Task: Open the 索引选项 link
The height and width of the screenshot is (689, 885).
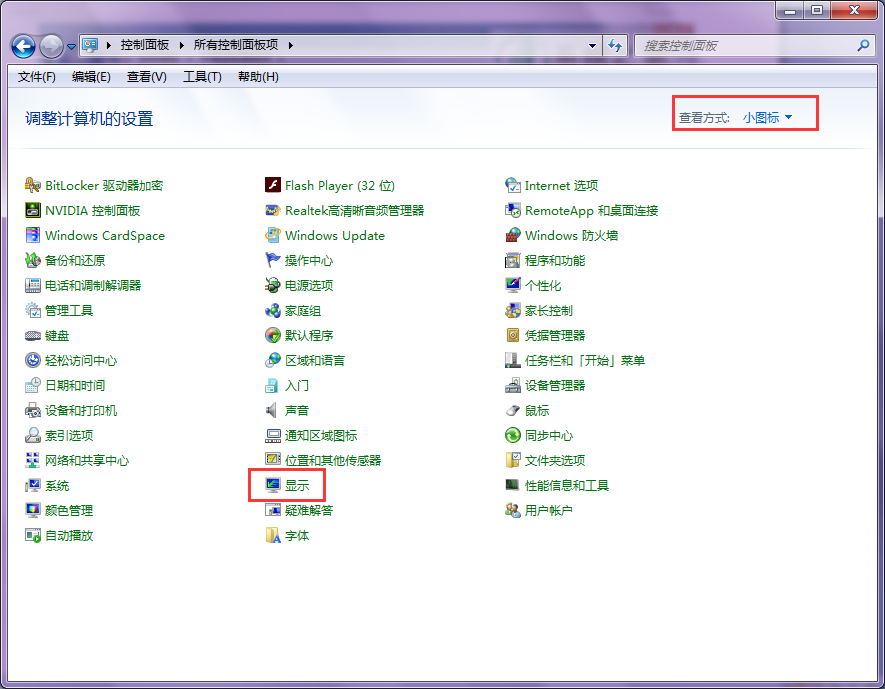Action: pos(69,435)
